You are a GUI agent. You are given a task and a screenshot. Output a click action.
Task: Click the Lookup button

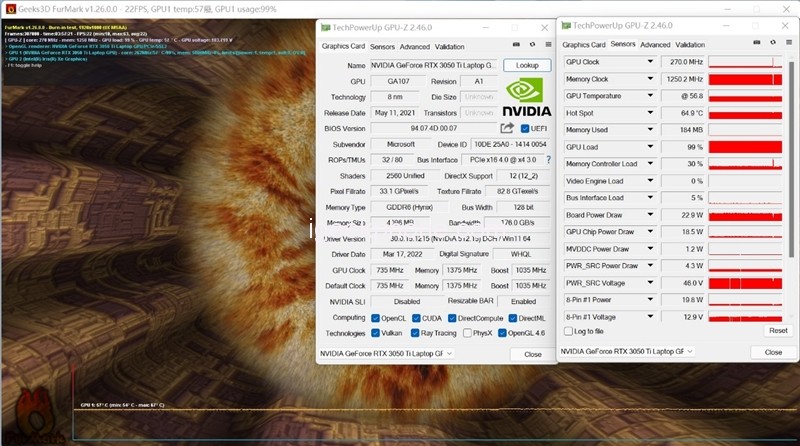(526, 65)
